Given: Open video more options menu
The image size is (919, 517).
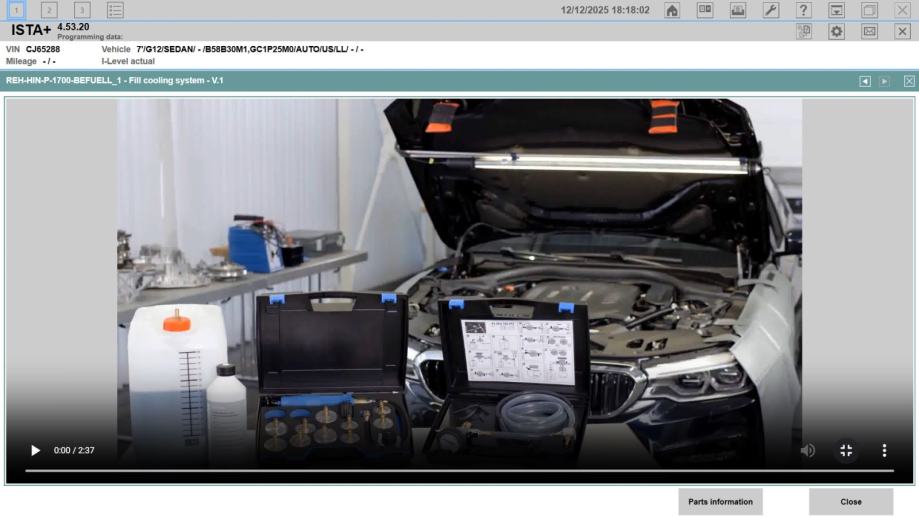Looking at the screenshot, I should (x=884, y=450).
